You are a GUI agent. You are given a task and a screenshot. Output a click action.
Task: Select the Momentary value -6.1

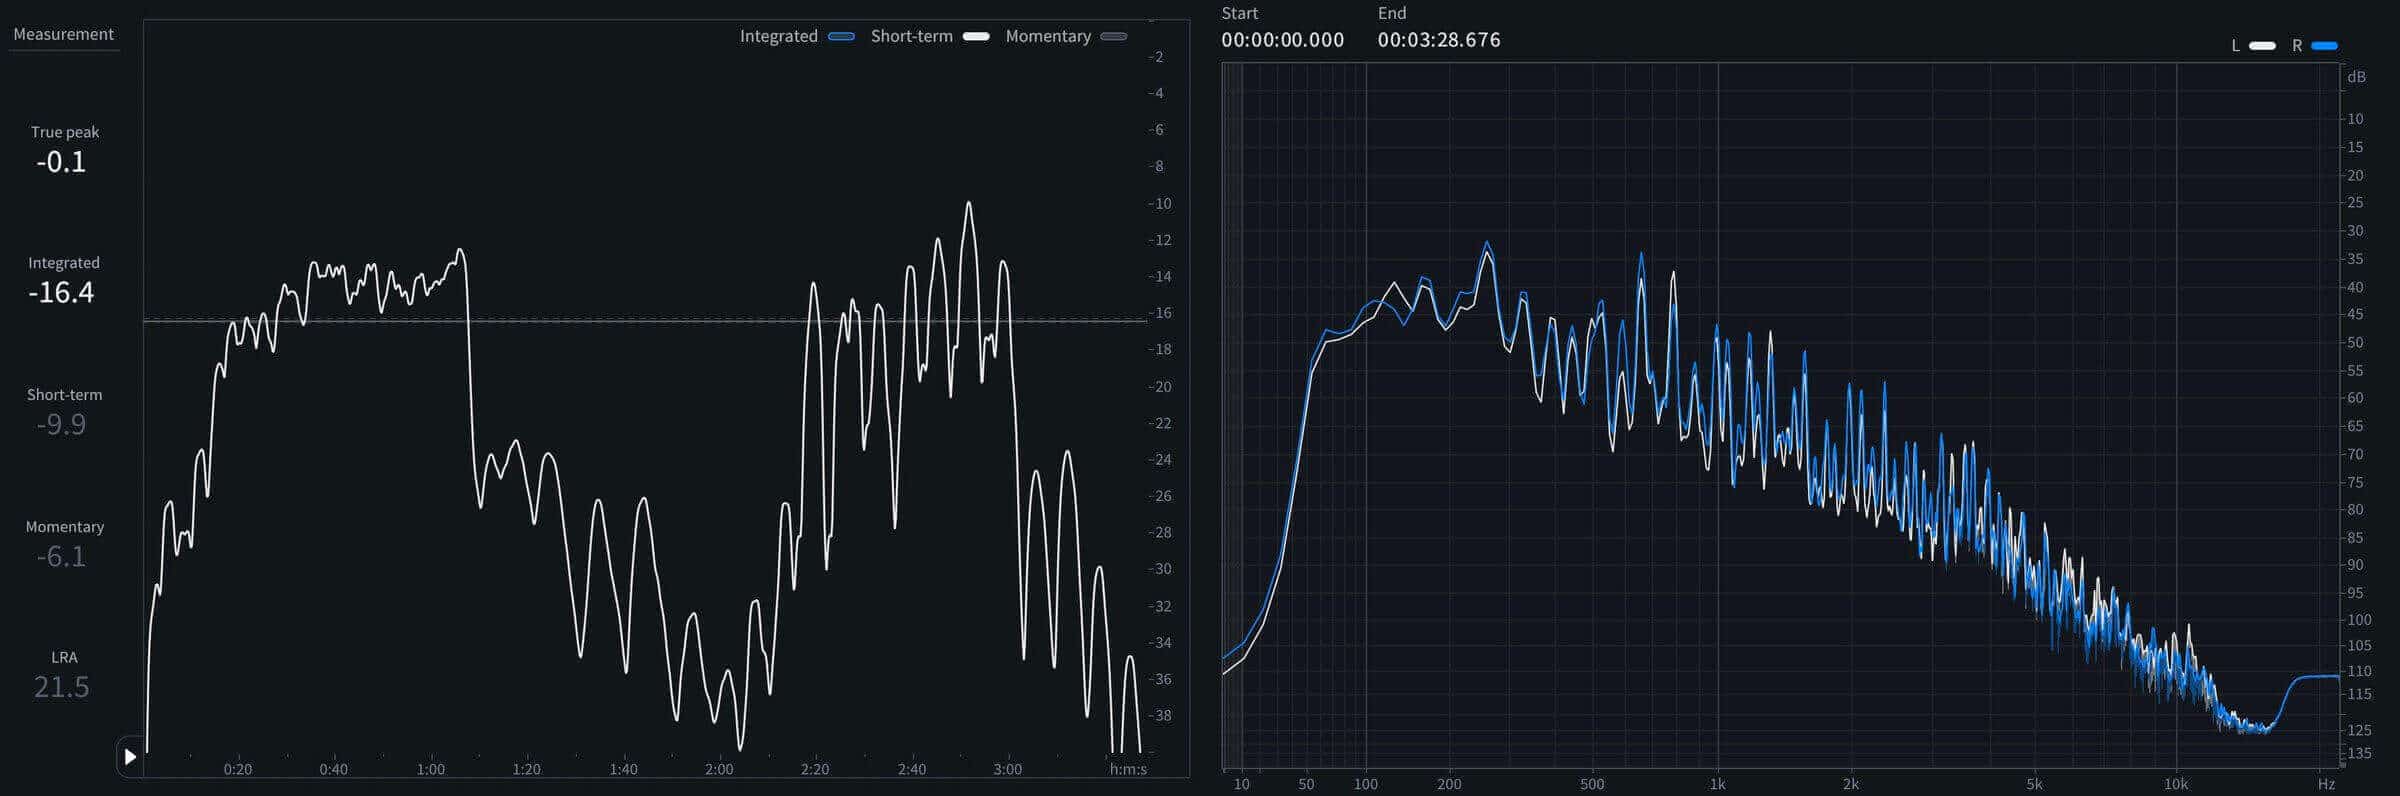point(61,557)
